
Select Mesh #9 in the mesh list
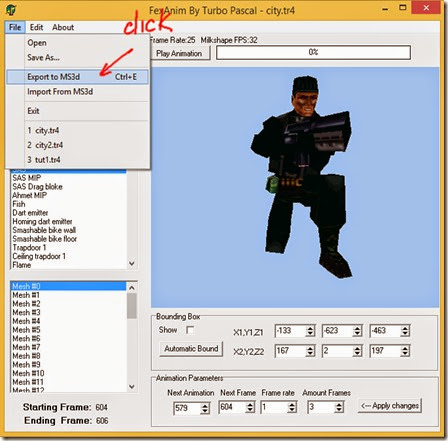click(x=68, y=364)
